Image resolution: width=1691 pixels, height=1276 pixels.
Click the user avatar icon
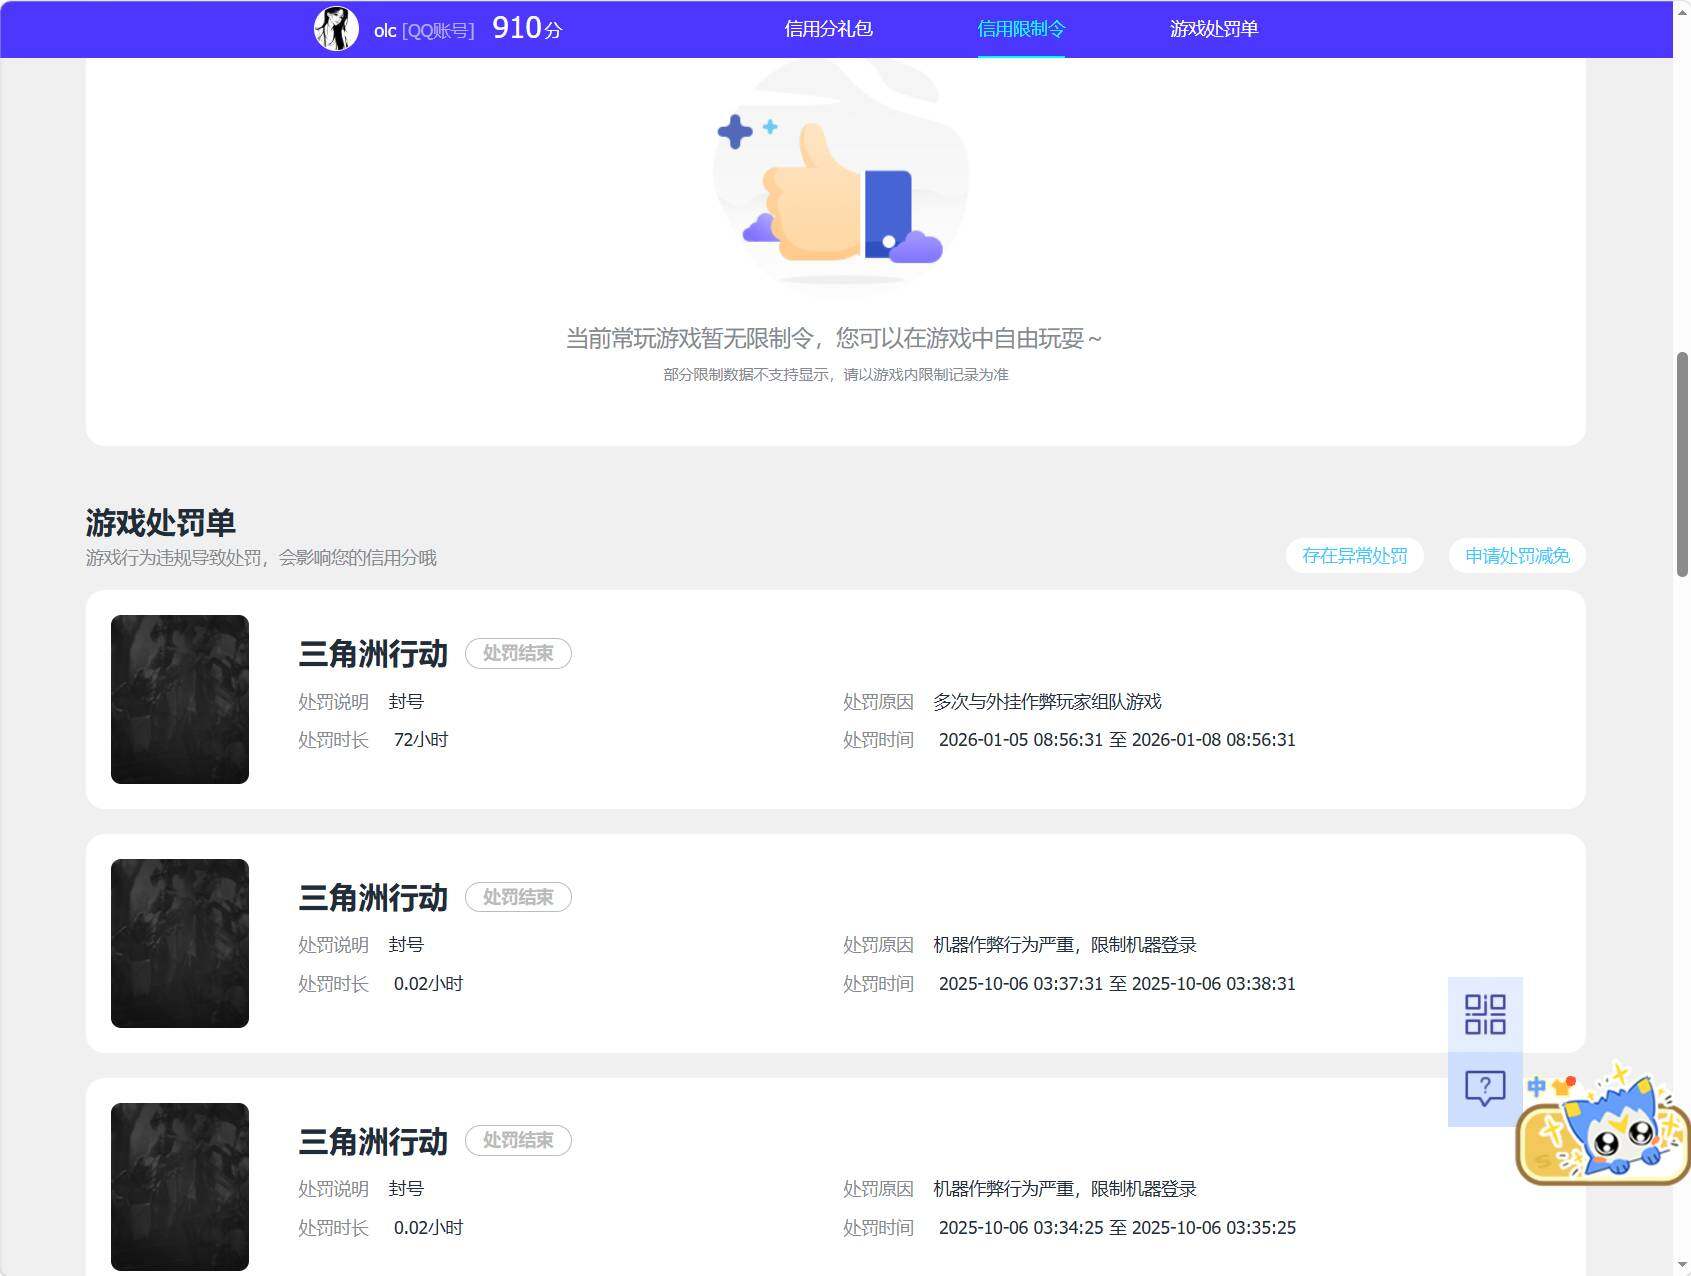(x=336, y=29)
